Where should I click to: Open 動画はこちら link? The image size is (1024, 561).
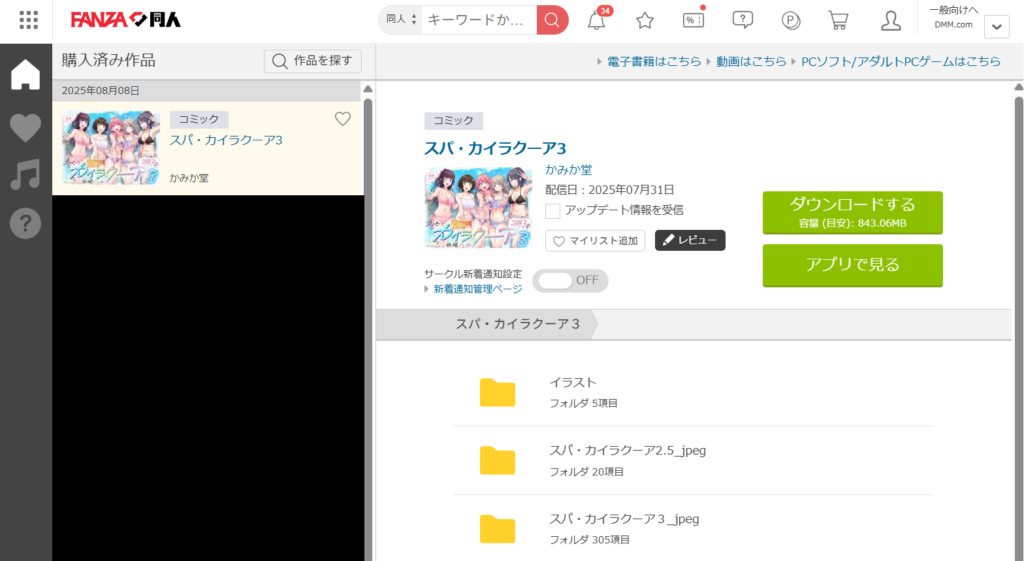(x=751, y=61)
